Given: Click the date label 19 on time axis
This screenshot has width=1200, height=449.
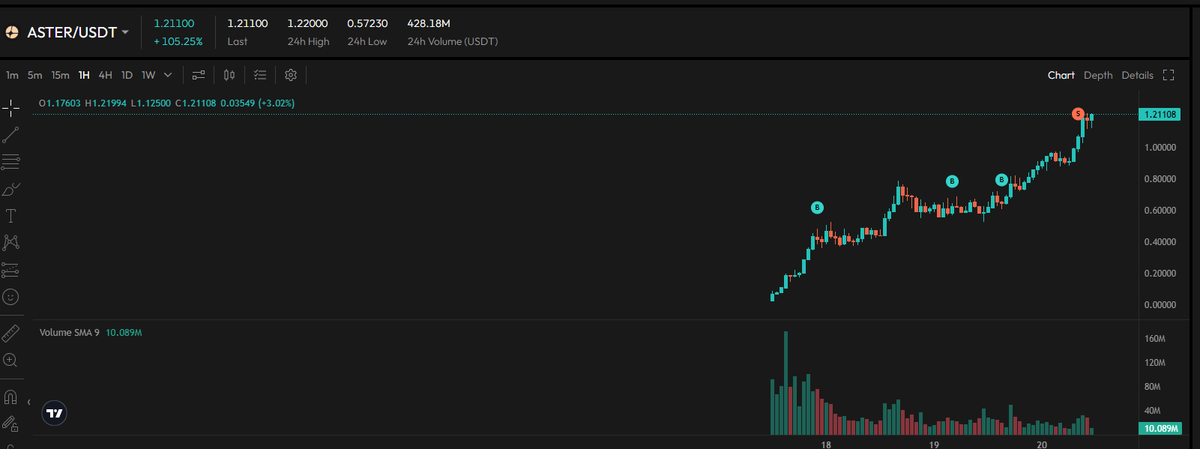Looking at the screenshot, I should [933, 443].
